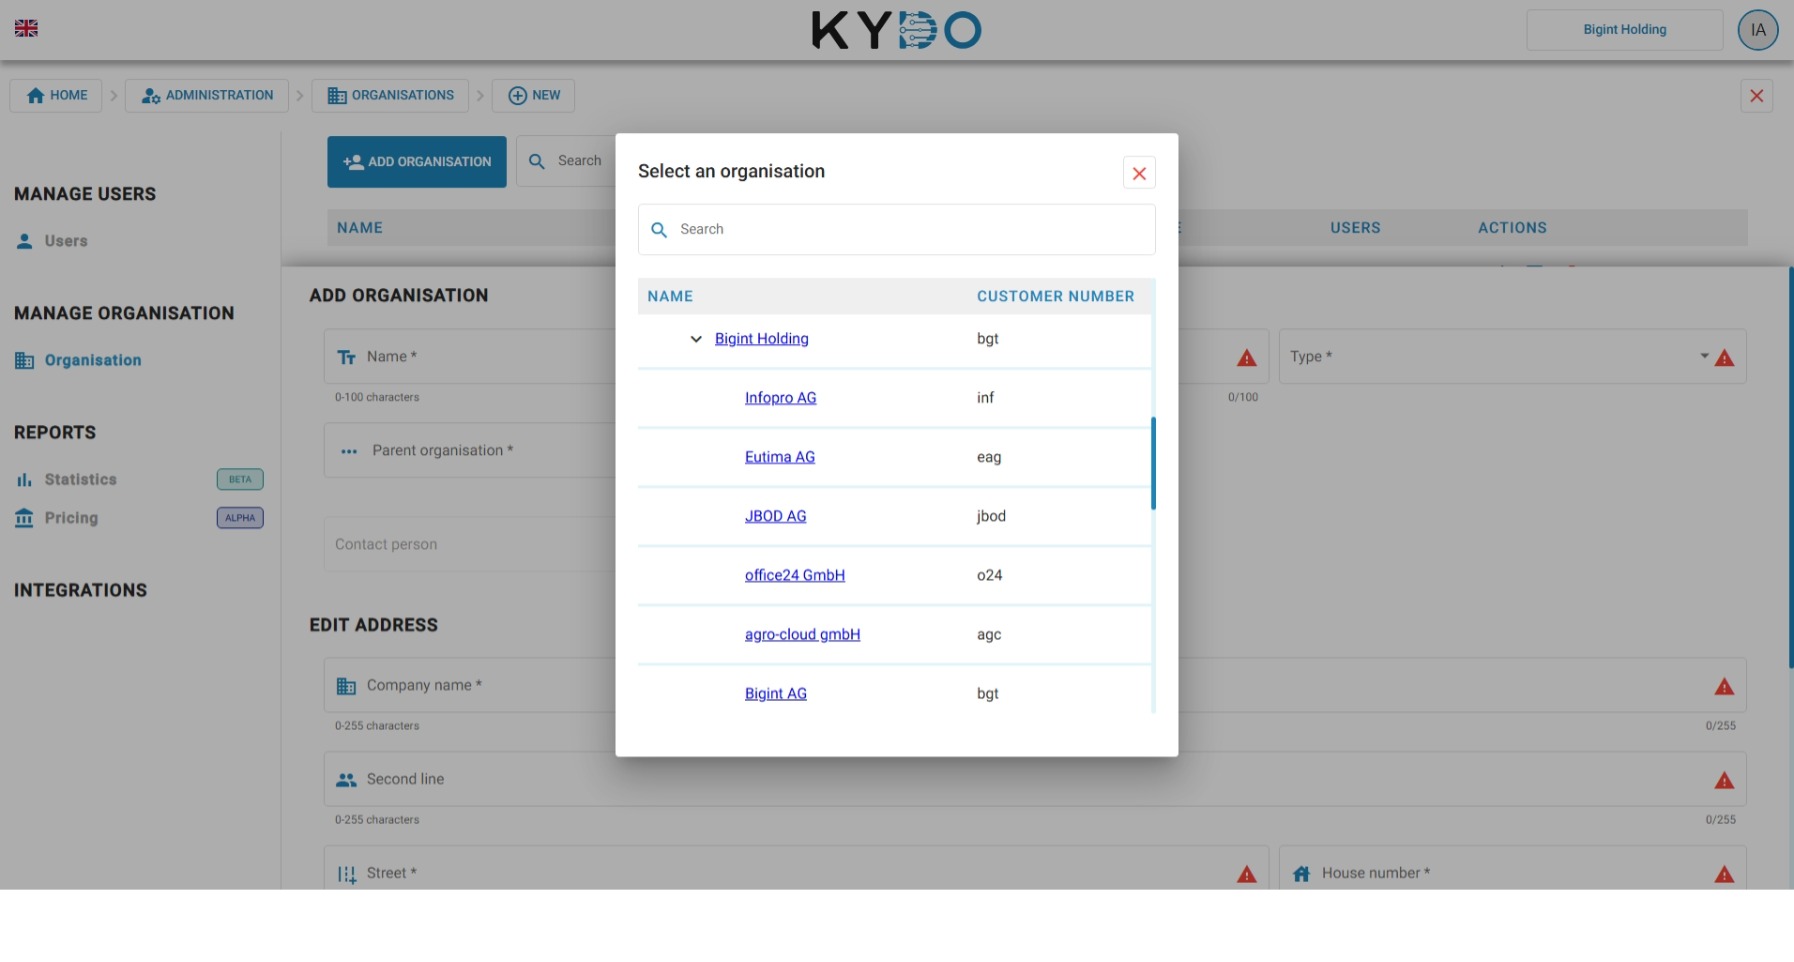Click the Type field warning icon
The image size is (1794, 962).
[1724, 358]
